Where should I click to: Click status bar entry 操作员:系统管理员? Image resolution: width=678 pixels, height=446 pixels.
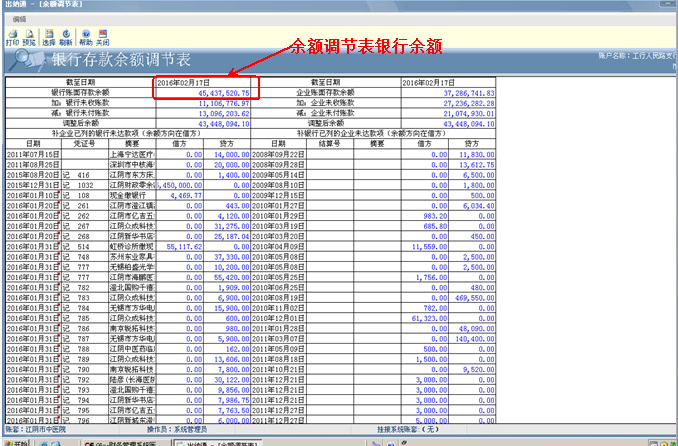tap(177, 429)
